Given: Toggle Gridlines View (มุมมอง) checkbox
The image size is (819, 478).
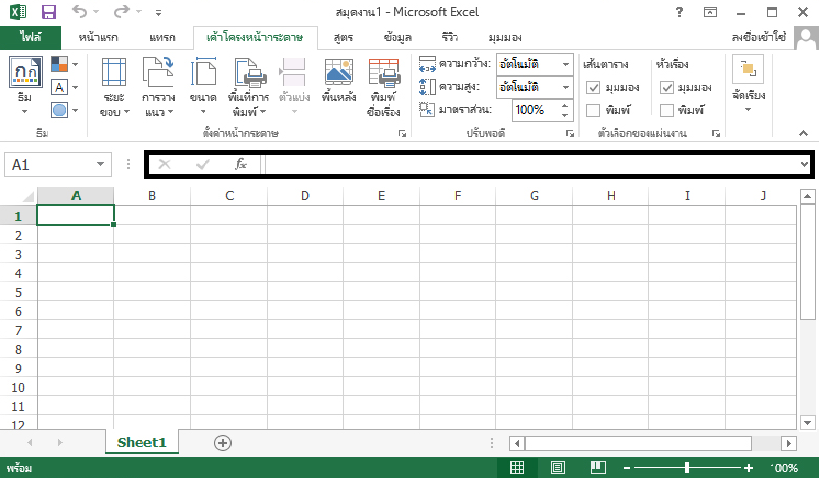Looking at the screenshot, I should tap(593, 87).
